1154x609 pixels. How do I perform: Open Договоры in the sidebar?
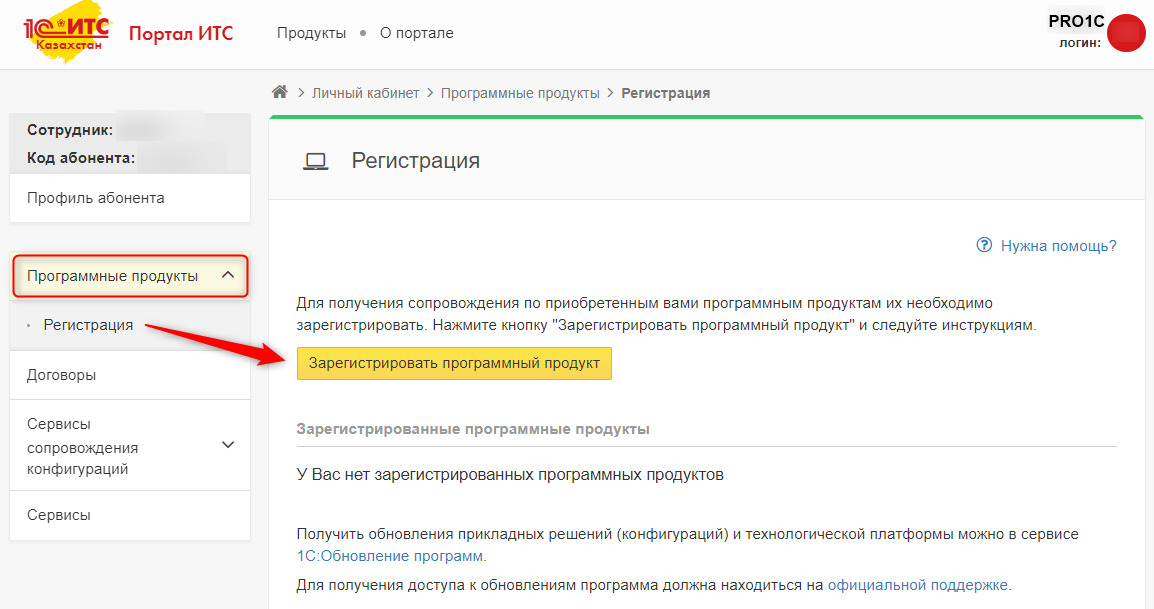click(x=61, y=375)
